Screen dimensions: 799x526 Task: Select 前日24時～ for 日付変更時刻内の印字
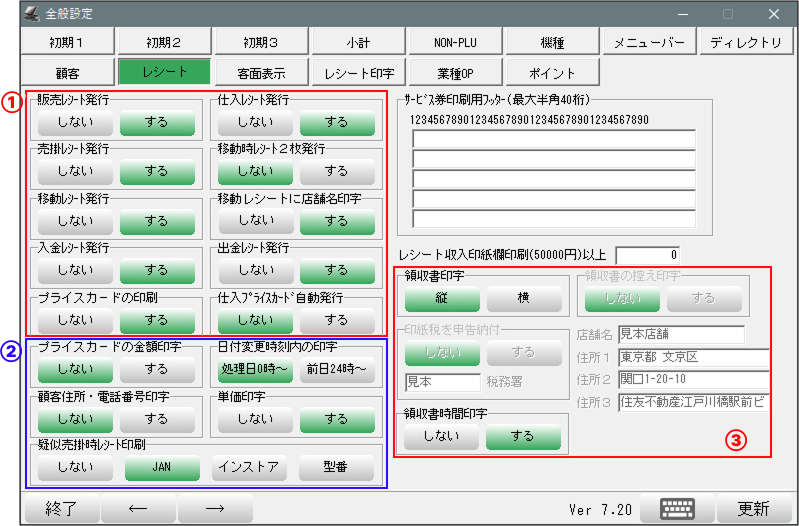tap(336, 370)
